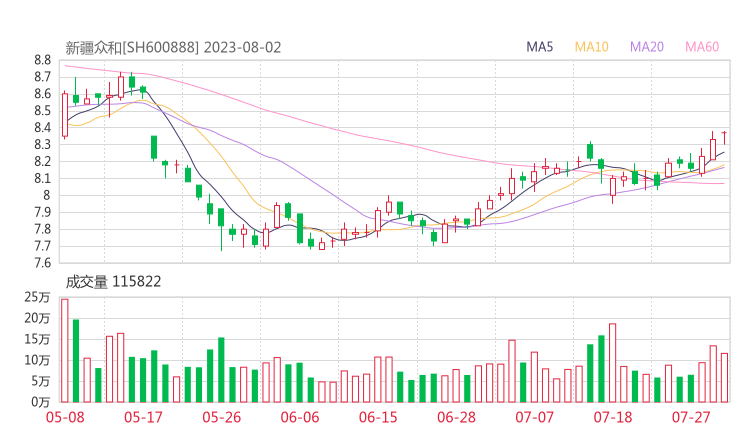
Task: Click the 07-27 date axis label
Action: (x=691, y=417)
